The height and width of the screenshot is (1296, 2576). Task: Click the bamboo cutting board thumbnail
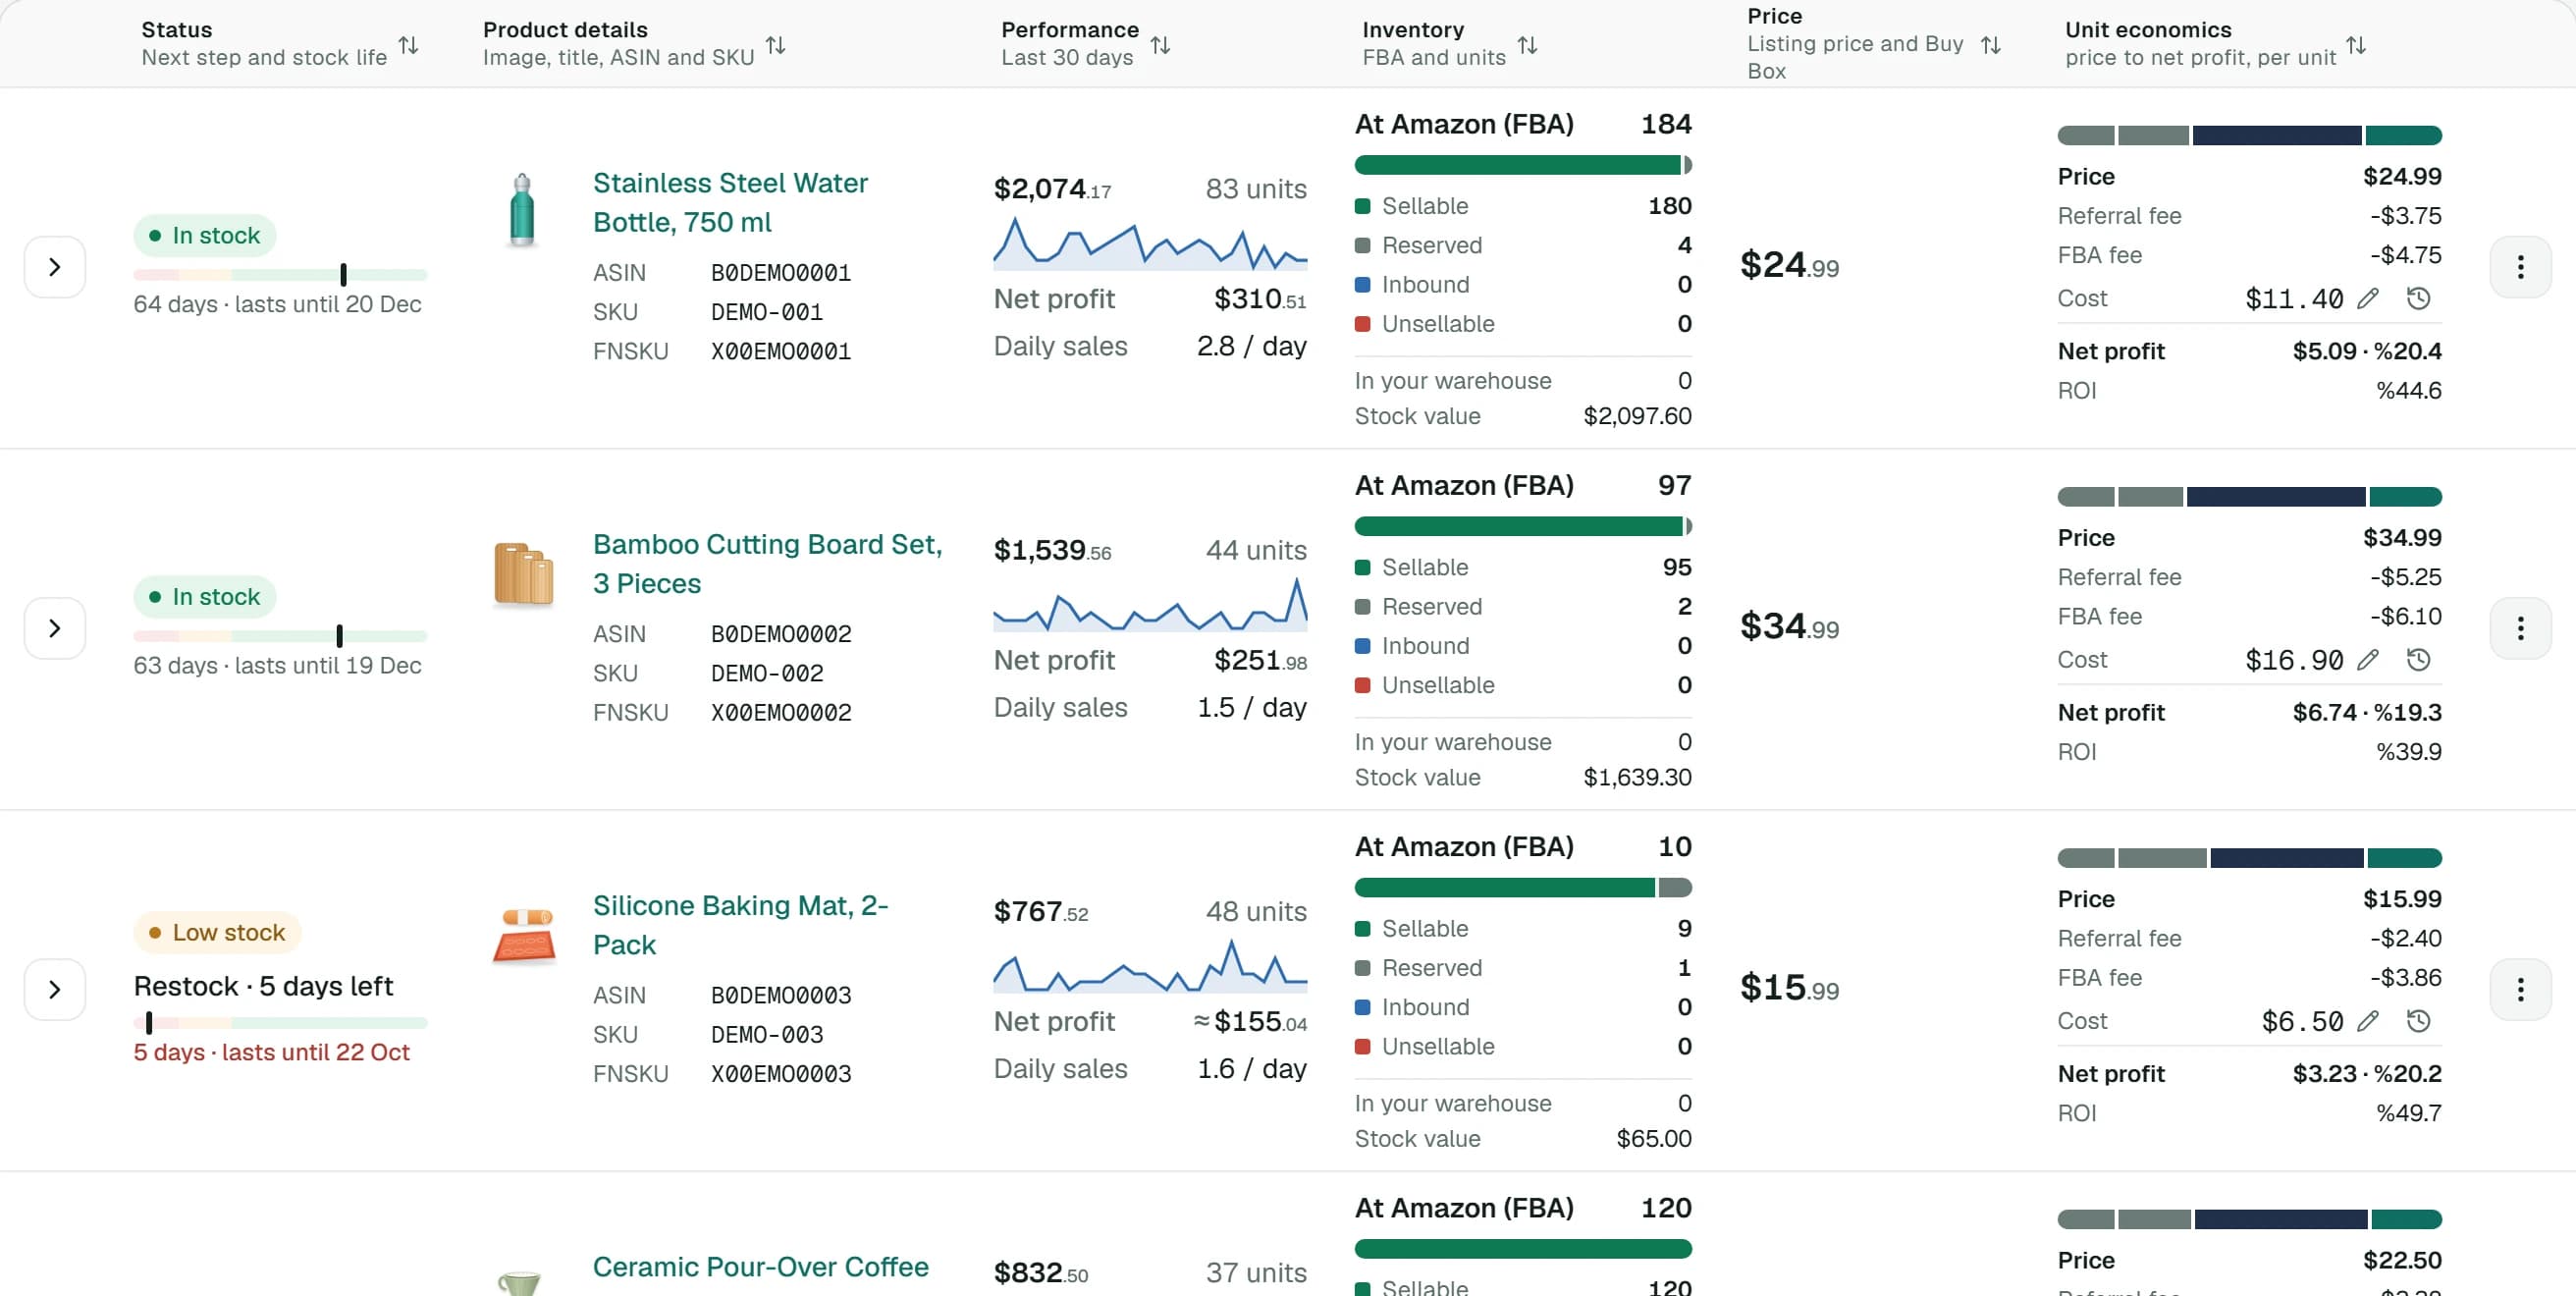point(524,574)
